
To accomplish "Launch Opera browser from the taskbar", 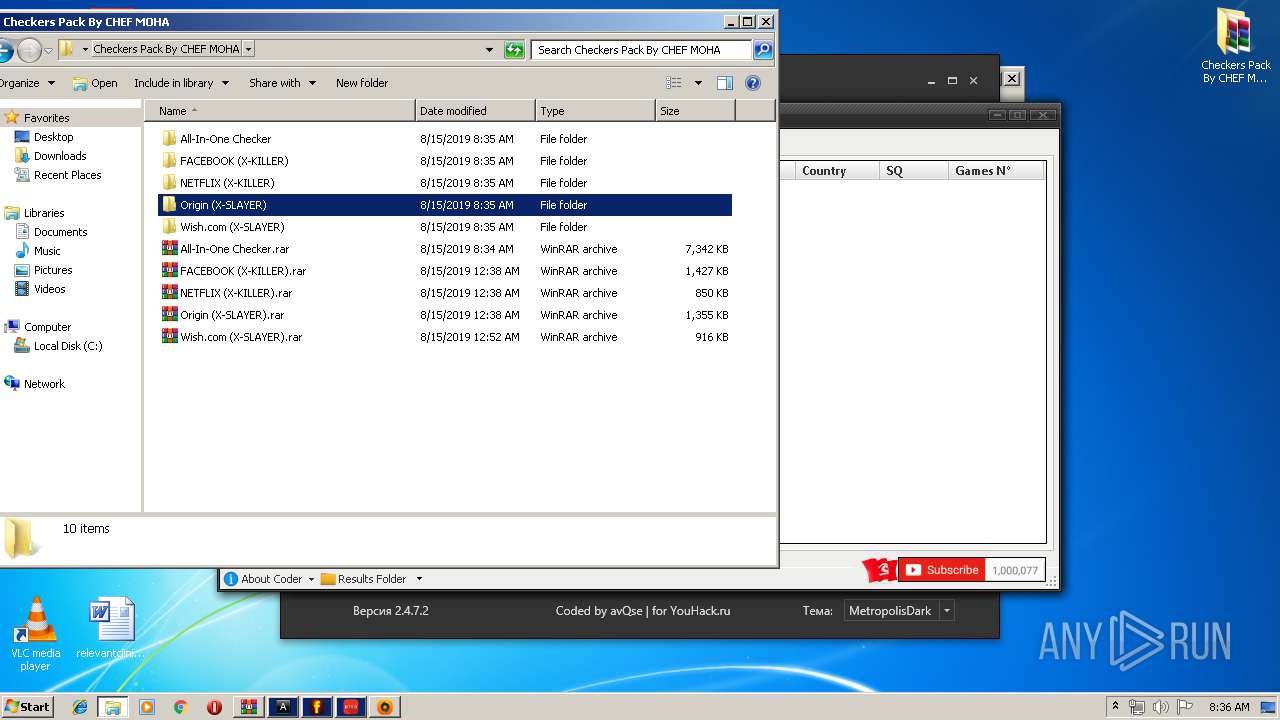I will point(214,707).
